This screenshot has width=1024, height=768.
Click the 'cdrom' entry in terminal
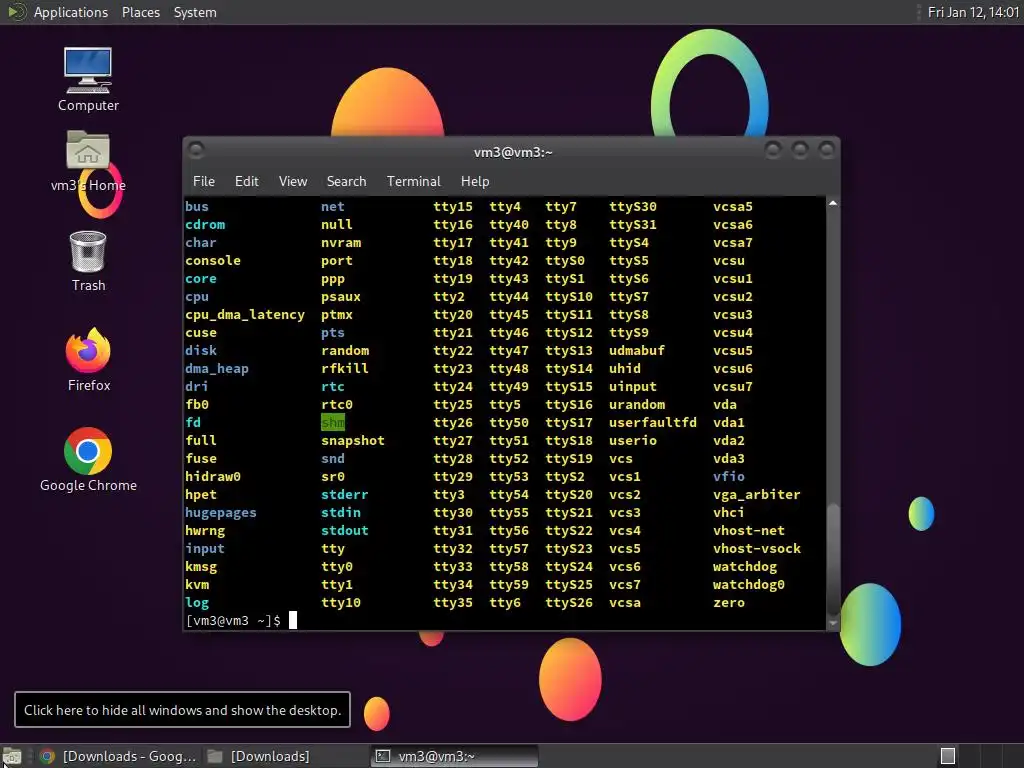click(205, 225)
